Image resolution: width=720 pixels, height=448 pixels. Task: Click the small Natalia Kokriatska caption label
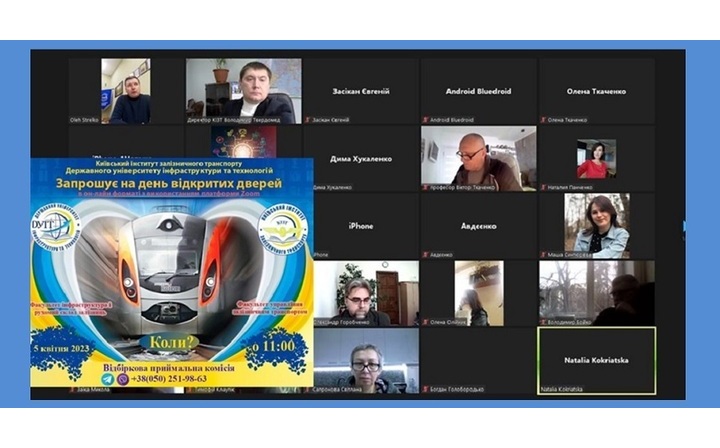562,389
